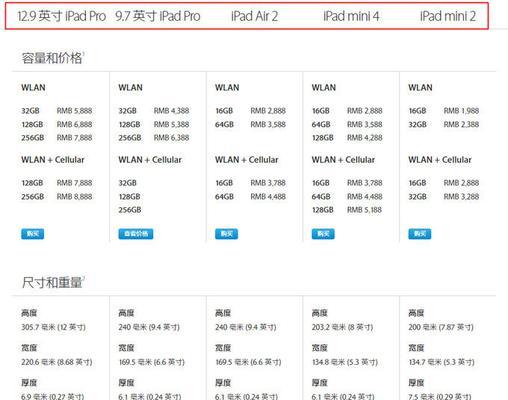Click 169.5 毫米 width in iPad Air 2 column
508x400 pixels.
(248, 362)
